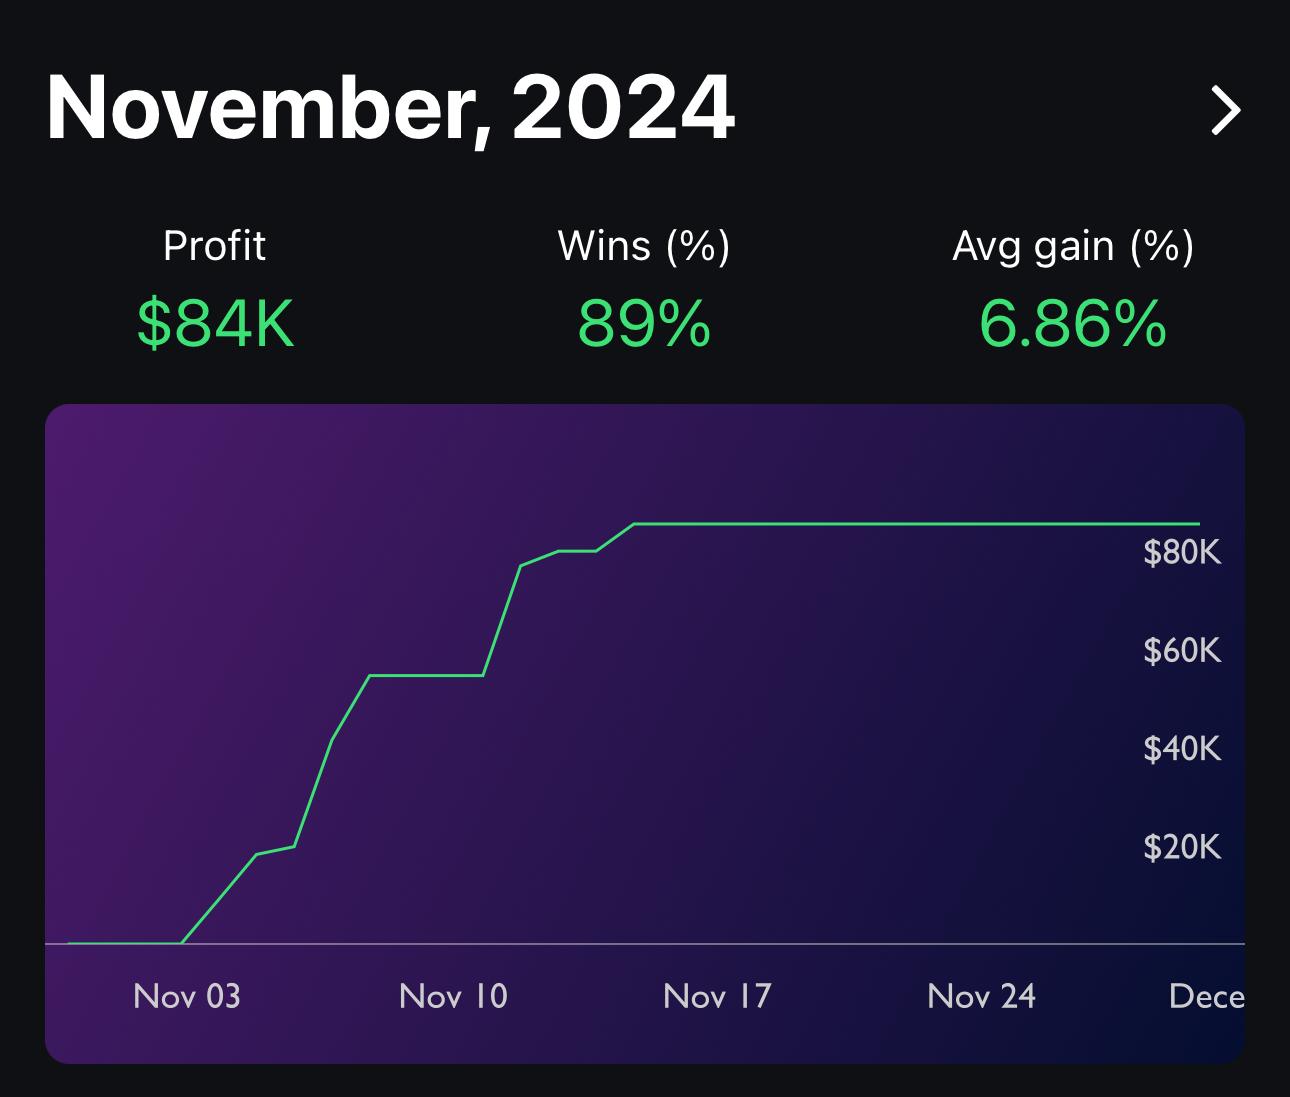
Task: Tap the $84K profit value
Action: click(216, 323)
